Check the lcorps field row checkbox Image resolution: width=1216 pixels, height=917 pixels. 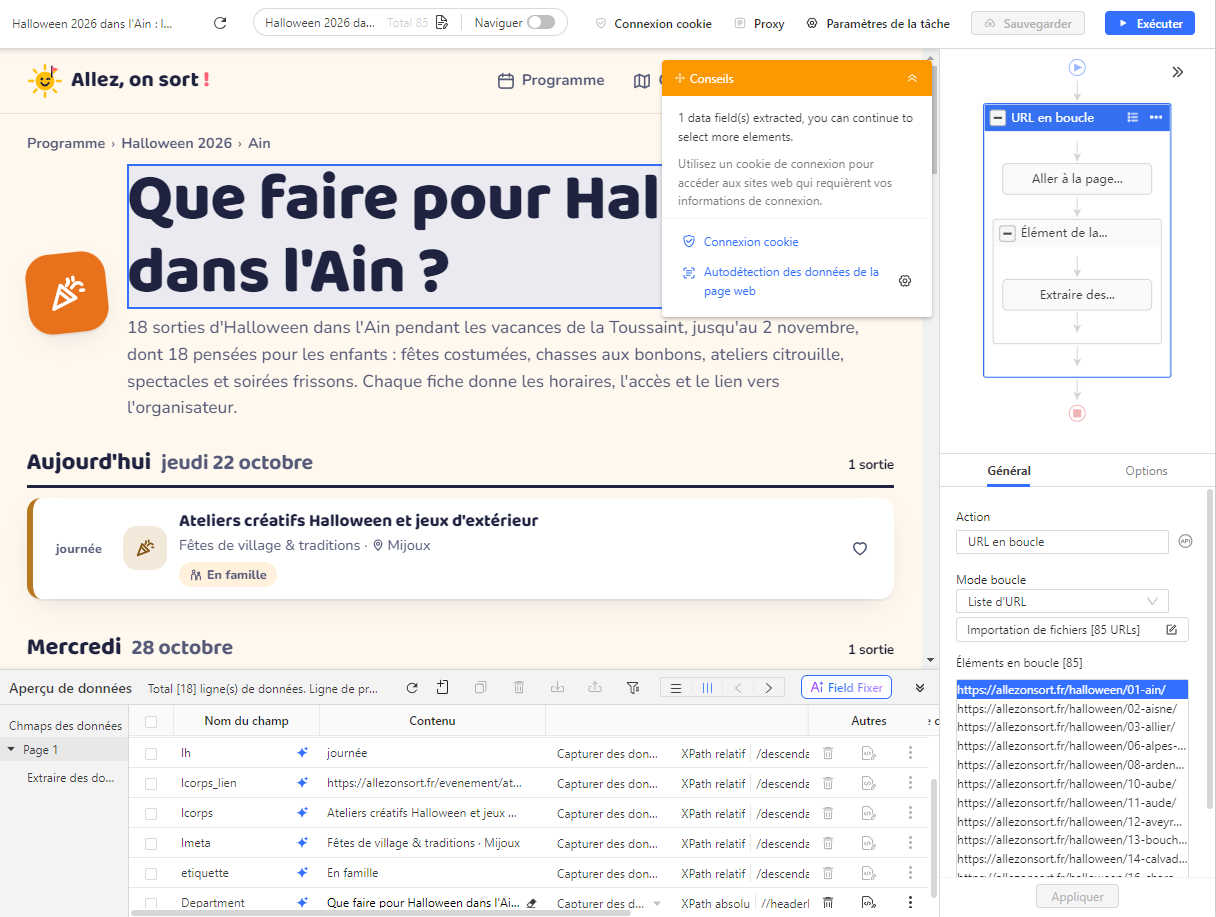tap(151, 814)
